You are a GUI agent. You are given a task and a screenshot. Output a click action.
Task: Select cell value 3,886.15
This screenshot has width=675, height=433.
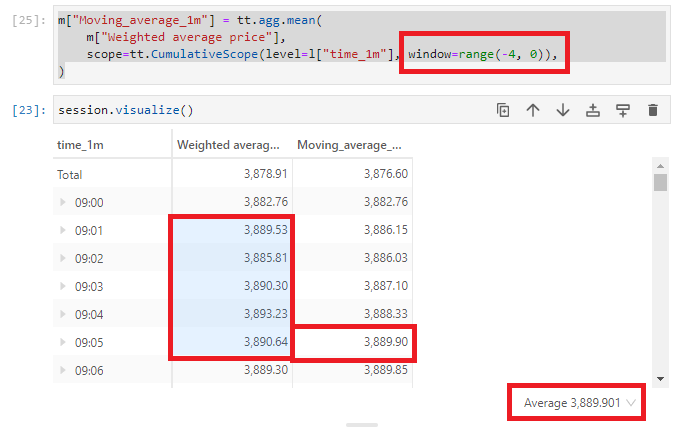(386, 230)
